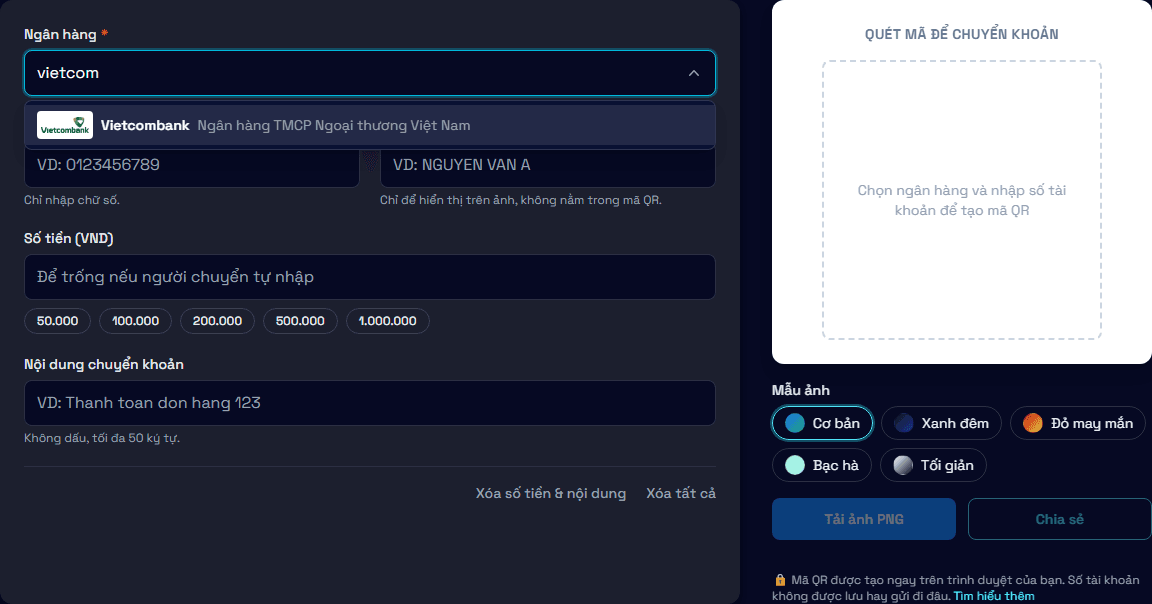1152x604 pixels.
Task: Choose the 100.000 quick amount chip
Action: 135,321
